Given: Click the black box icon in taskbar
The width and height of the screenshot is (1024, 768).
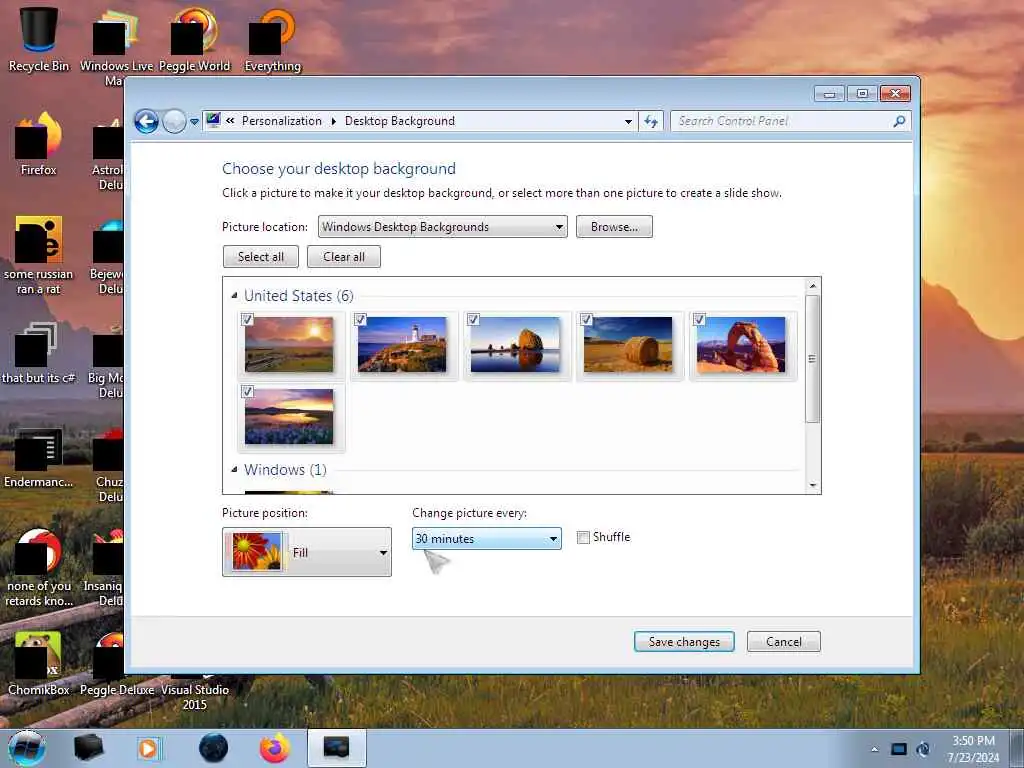Looking at the screenshot, I should [89, 748].
